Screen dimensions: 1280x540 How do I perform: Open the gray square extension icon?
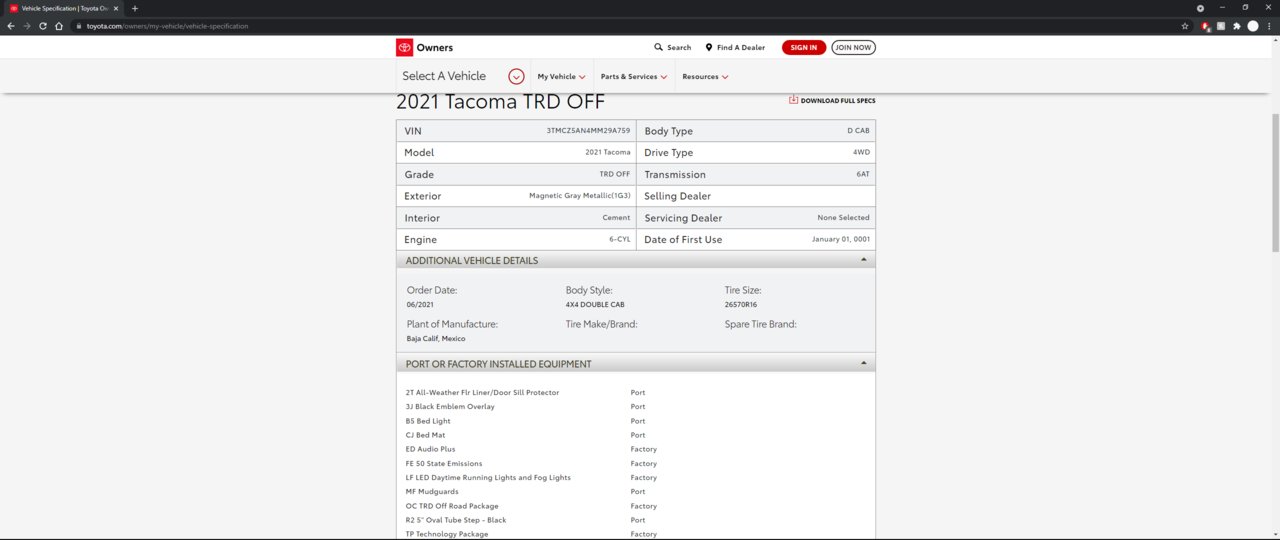(1221, 26)
